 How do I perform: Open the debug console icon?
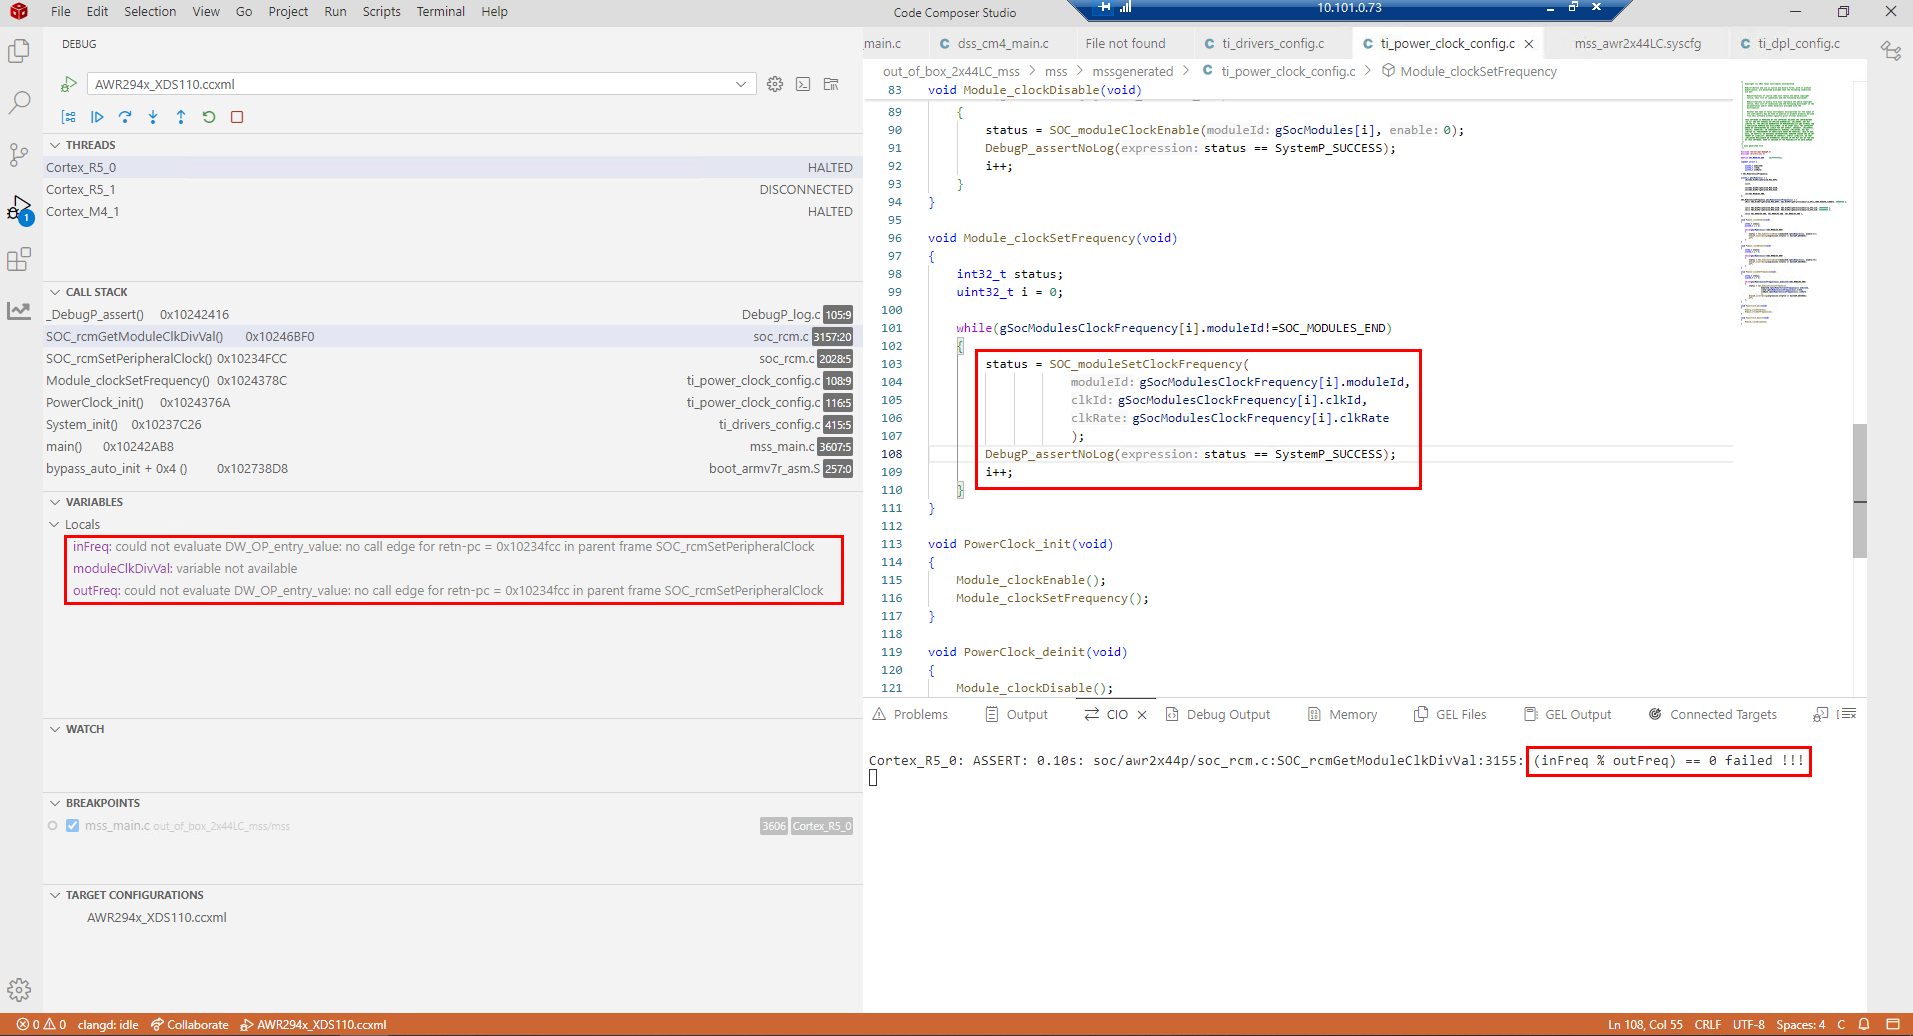coord(803,84)
